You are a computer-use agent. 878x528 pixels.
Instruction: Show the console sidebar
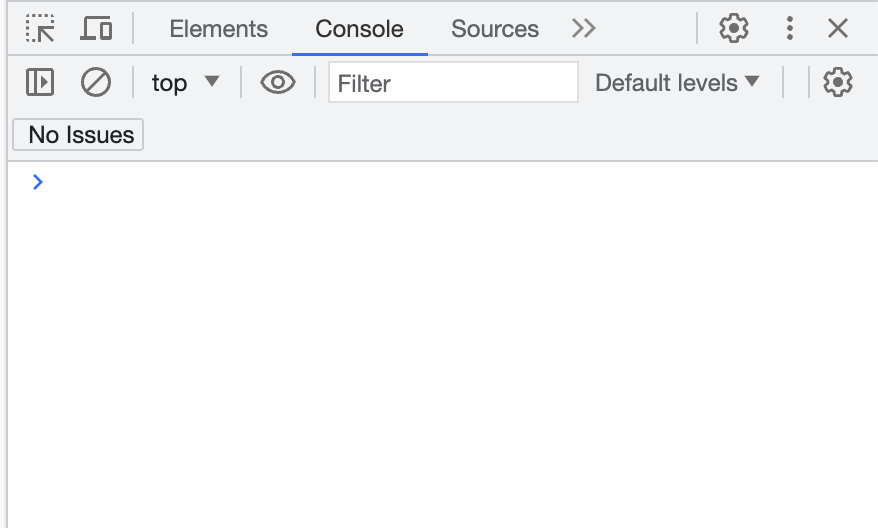point(40,82)
